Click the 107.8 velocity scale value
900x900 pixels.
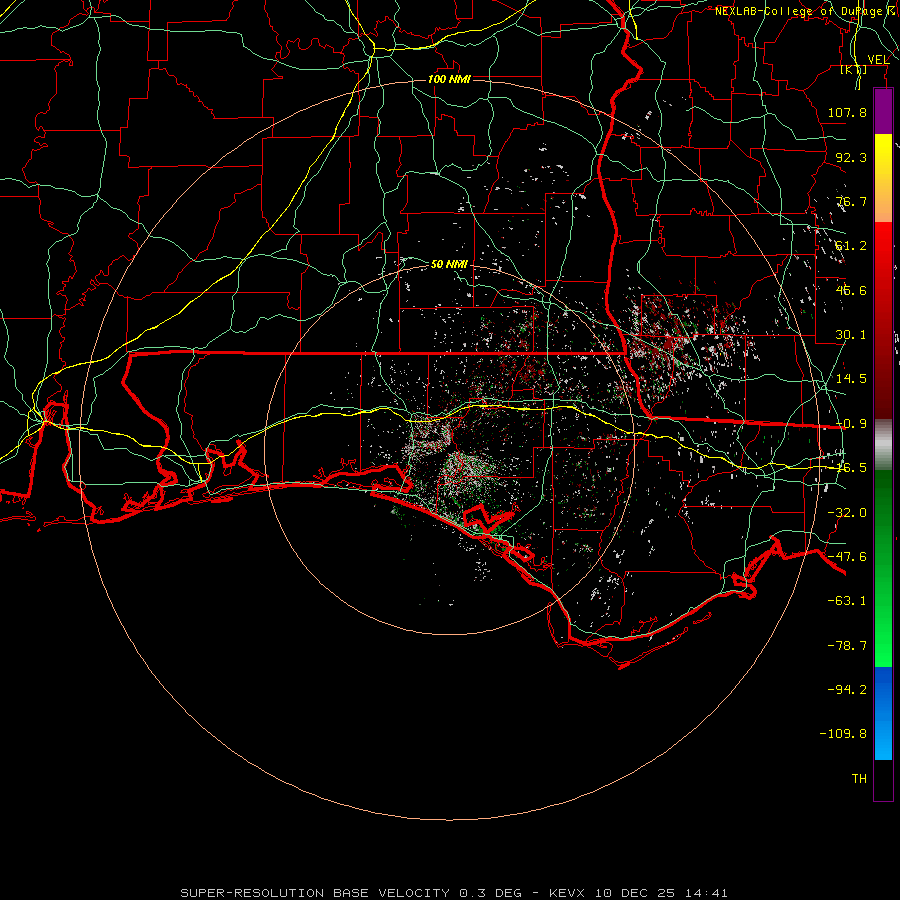[847, 112]
